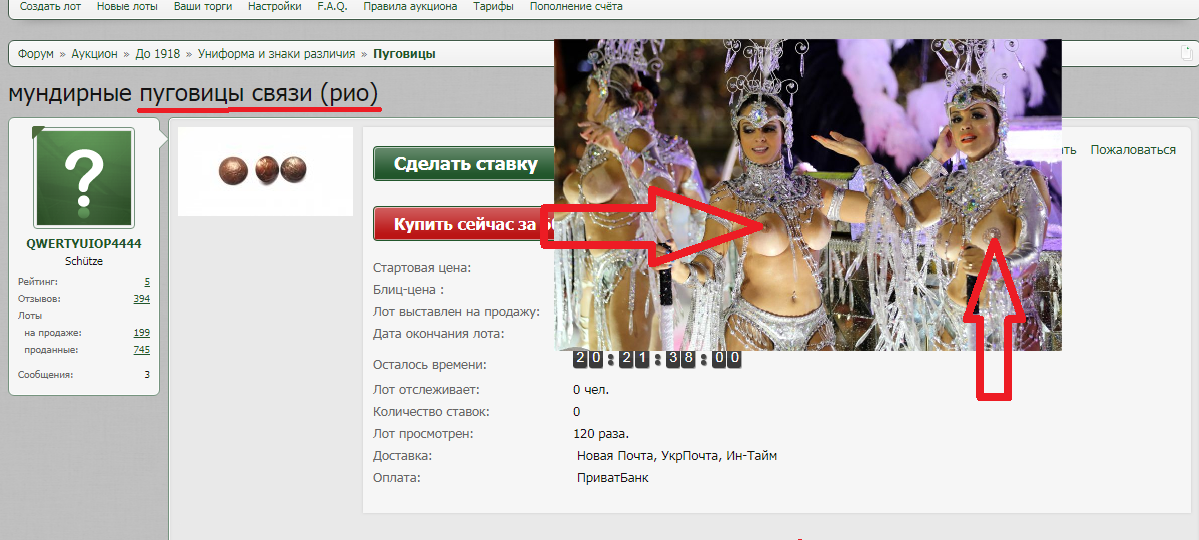Click the 'ПриватБанк' payment text
Viewport: 1199px width, 540px height.
(x=613, y=478)
